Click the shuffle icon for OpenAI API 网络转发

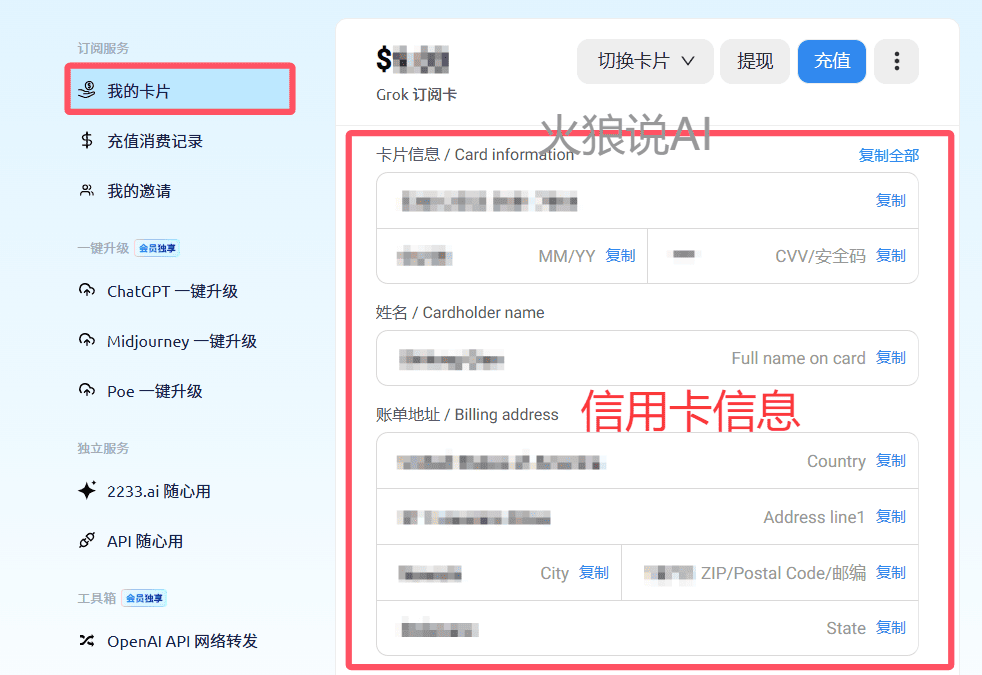click(87, 641)
